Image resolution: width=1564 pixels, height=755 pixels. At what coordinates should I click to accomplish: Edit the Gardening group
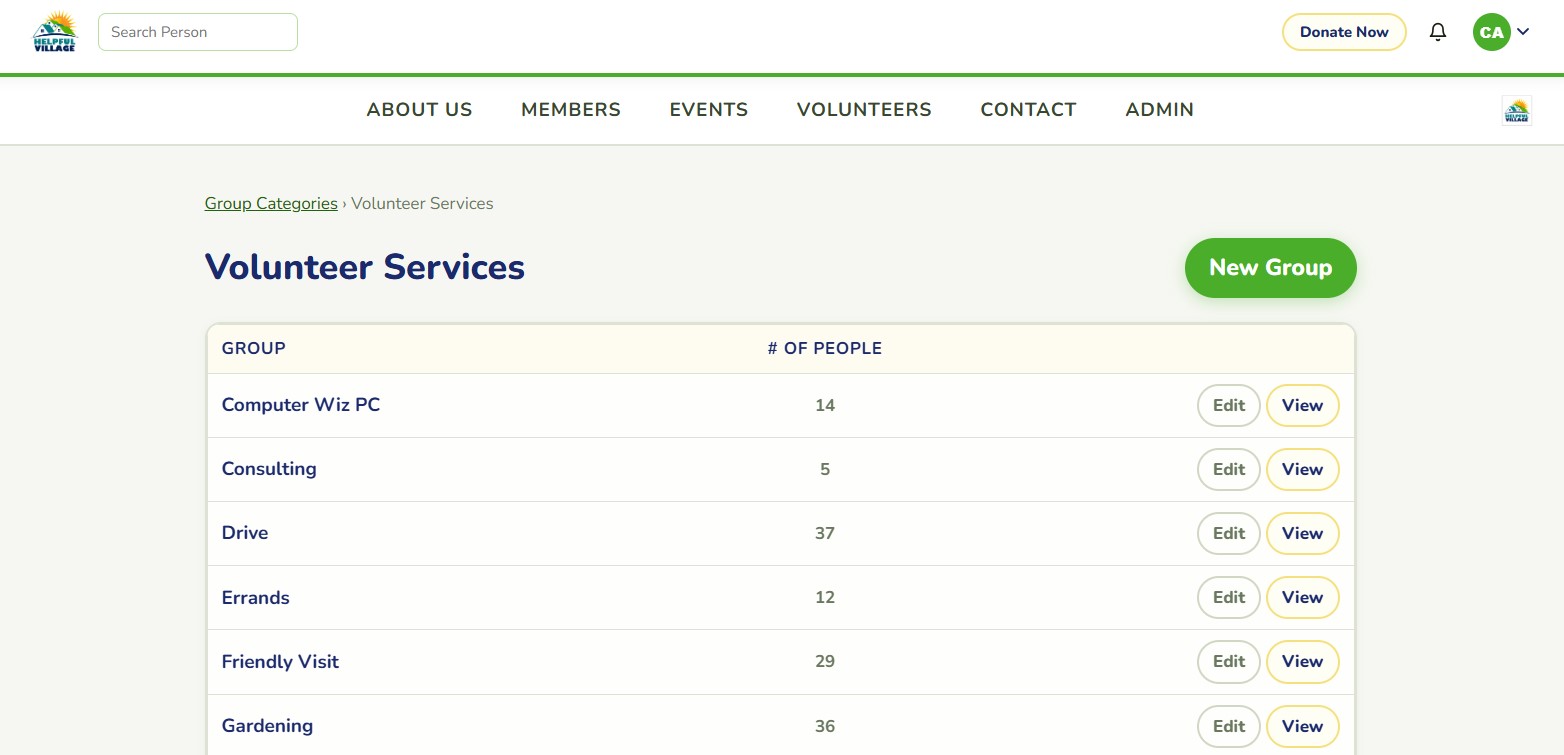click(x=1228, y=727)
